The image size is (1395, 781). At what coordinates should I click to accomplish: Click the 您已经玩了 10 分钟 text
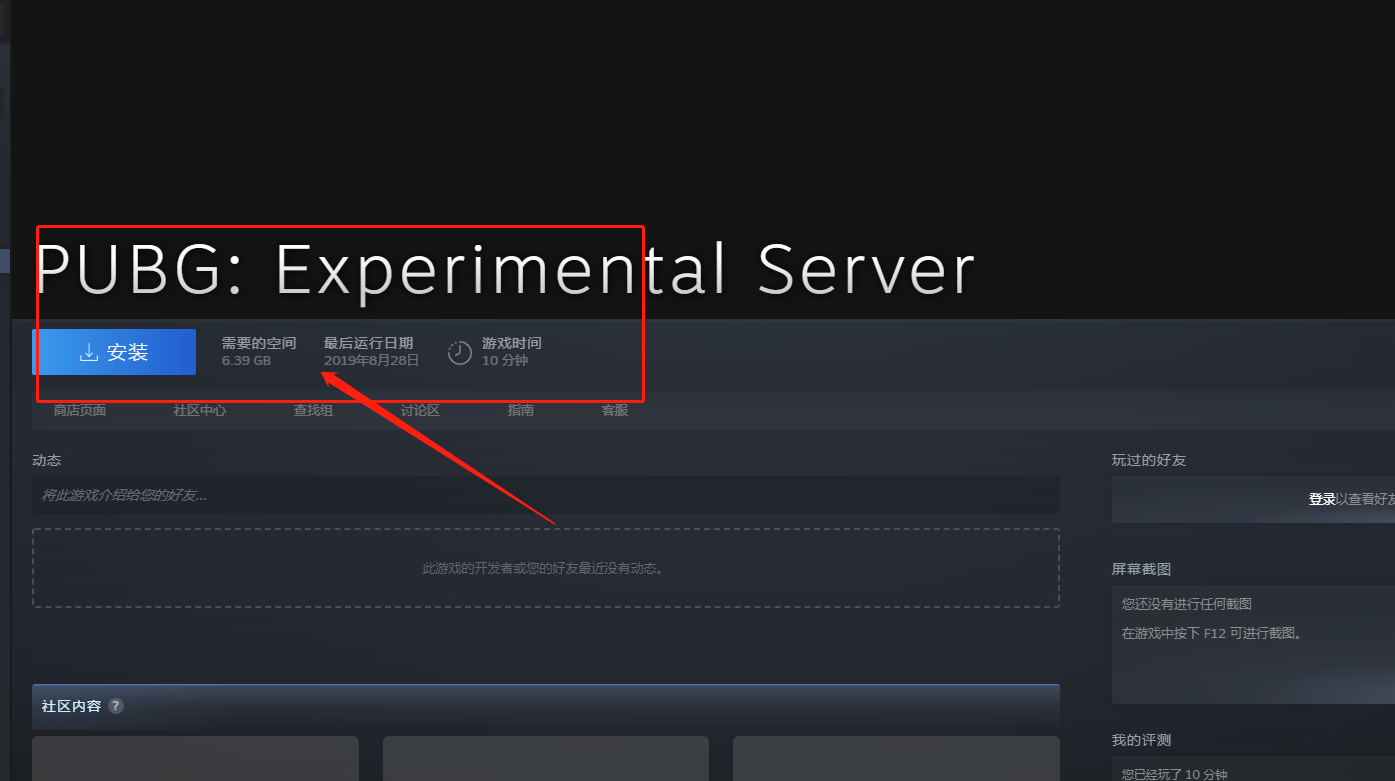(1174, 773)
